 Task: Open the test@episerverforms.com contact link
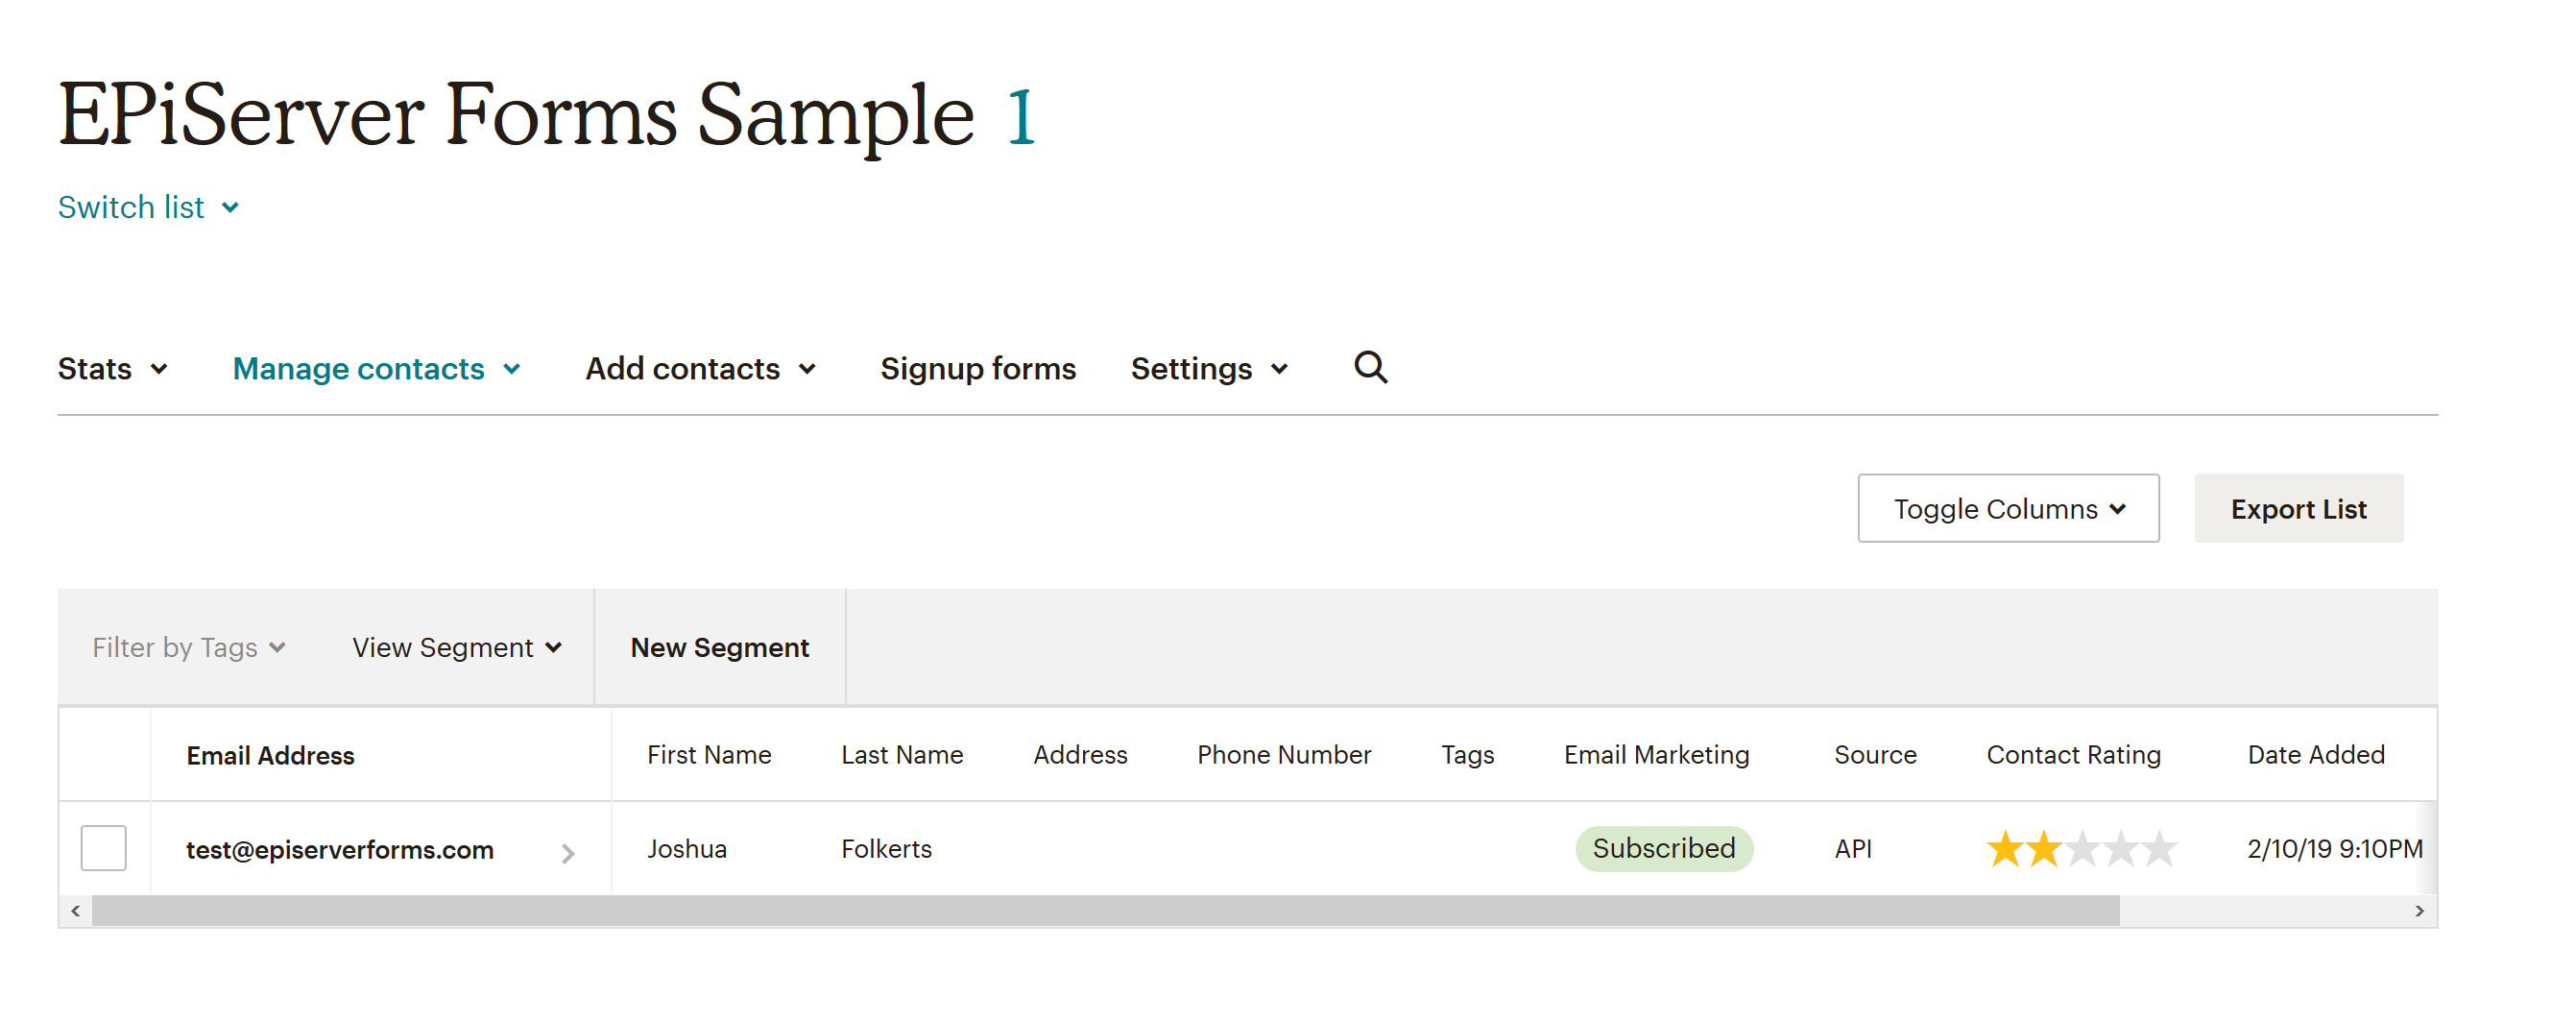point(340,849)
